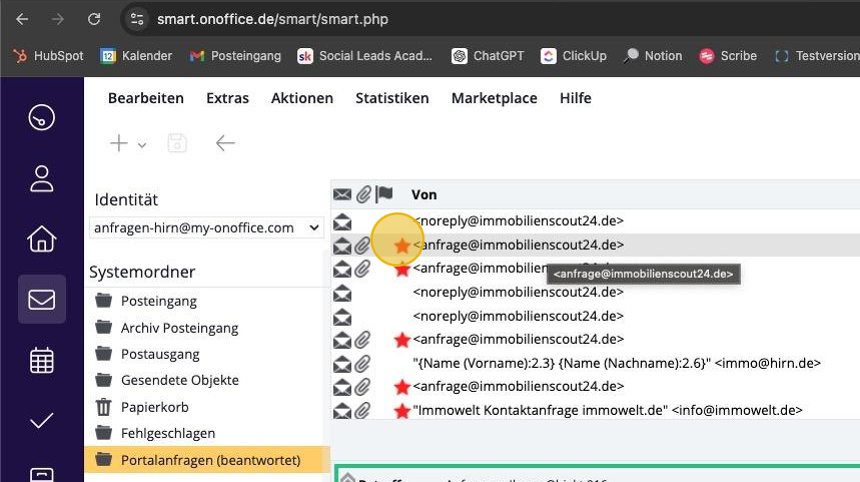Image resolution: width=860 pixels, height=482 pixels.
Task: Open the real estate house icon in sidebar
Action: pyautogui.click(x=41, y=239)
